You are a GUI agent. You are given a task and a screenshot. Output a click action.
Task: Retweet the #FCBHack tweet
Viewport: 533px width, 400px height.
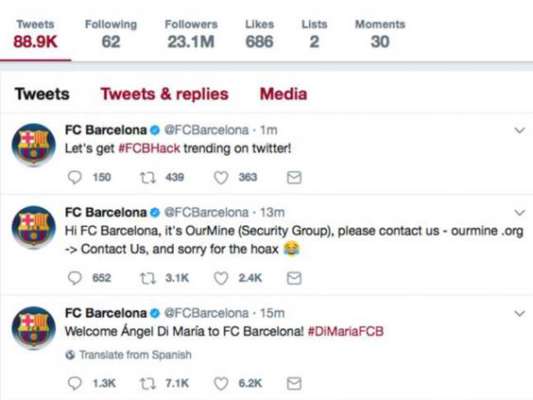pyautogui.click(x=148, y=177)
